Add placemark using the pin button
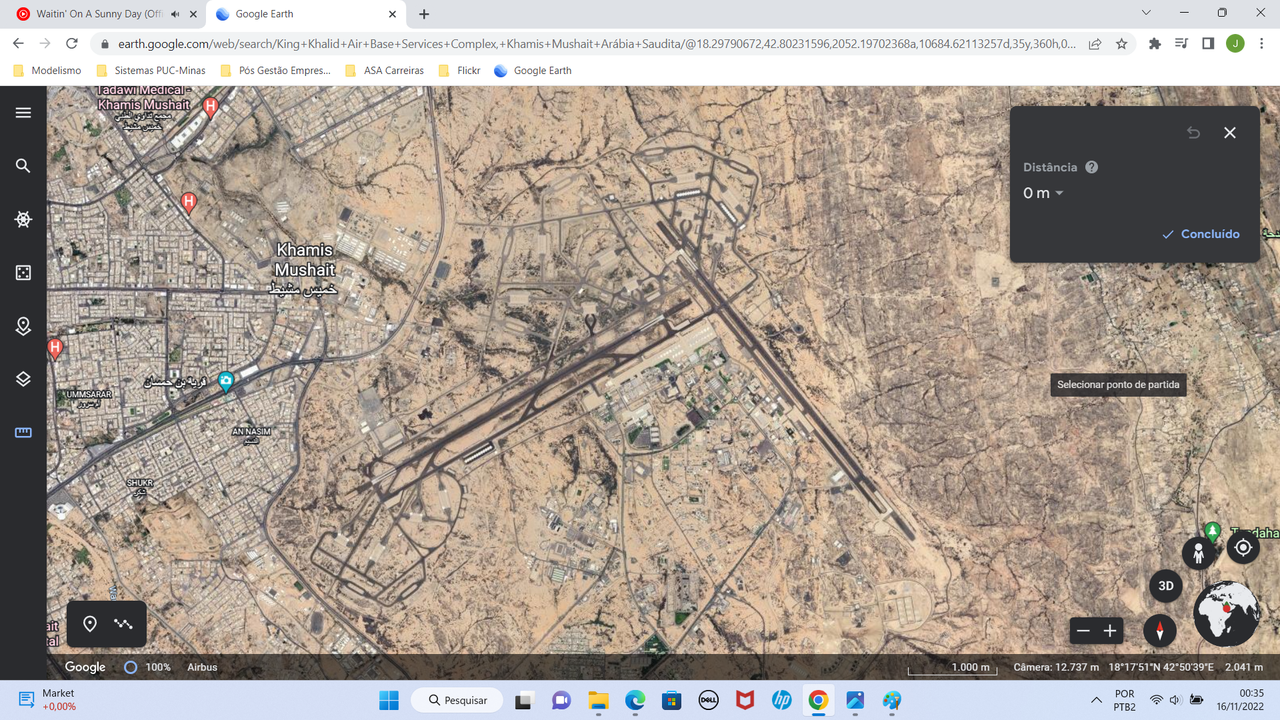The width and height of the screenshot is (1280, 720). (90, 624)
